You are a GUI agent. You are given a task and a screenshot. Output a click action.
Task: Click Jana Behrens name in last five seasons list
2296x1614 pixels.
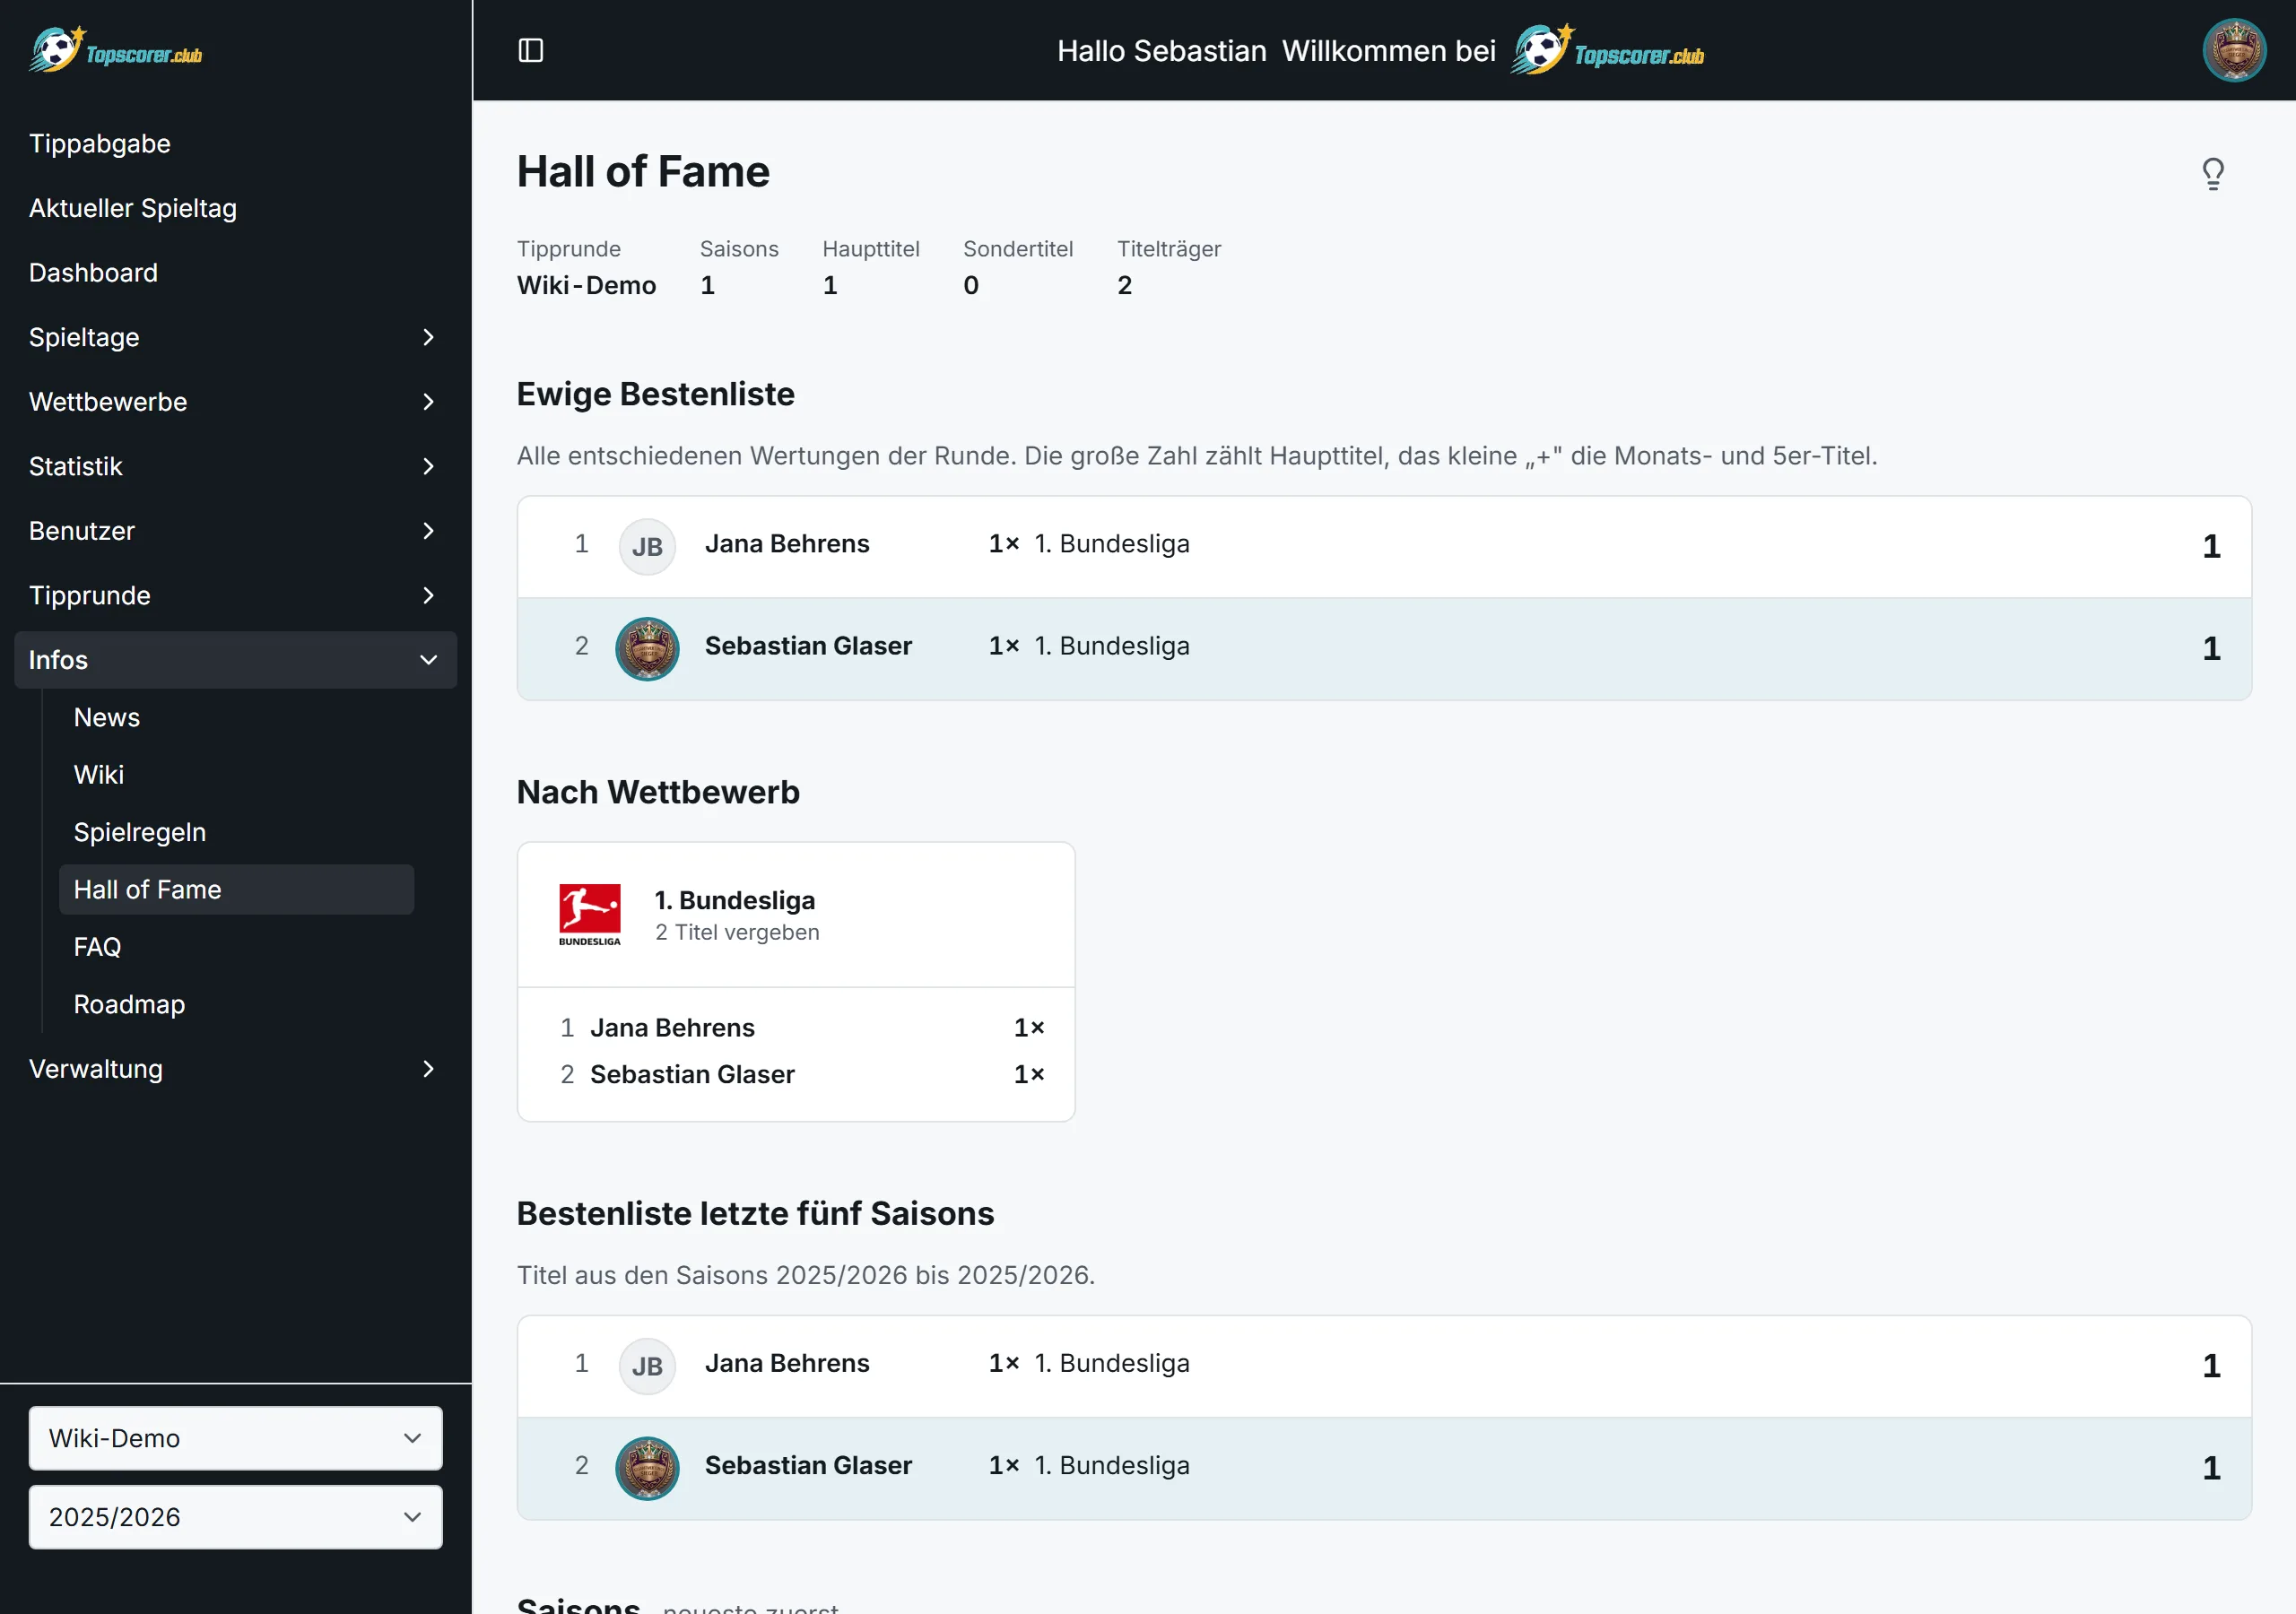point(787,1363)
